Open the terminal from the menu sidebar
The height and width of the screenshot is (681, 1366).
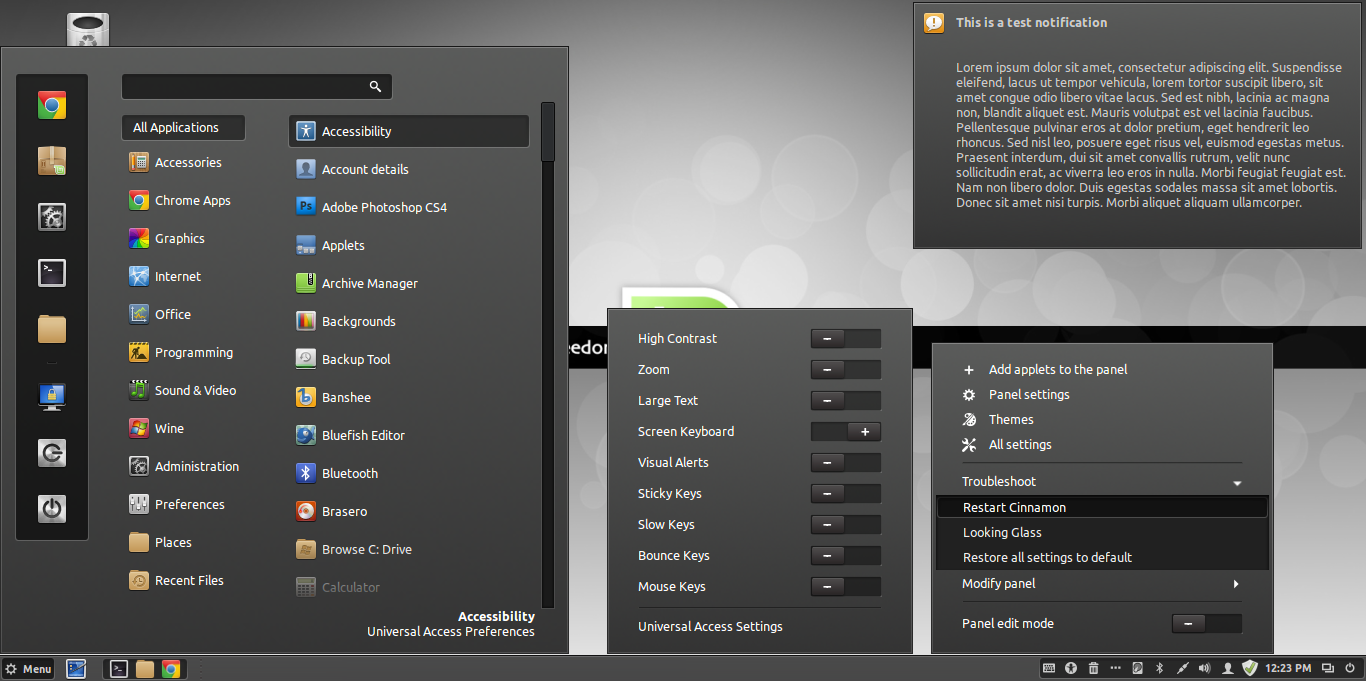click(51, 272)
